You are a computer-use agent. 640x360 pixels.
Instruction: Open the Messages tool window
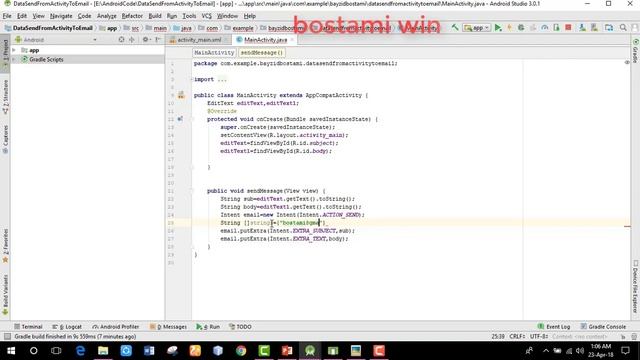(x=168, y=327)
